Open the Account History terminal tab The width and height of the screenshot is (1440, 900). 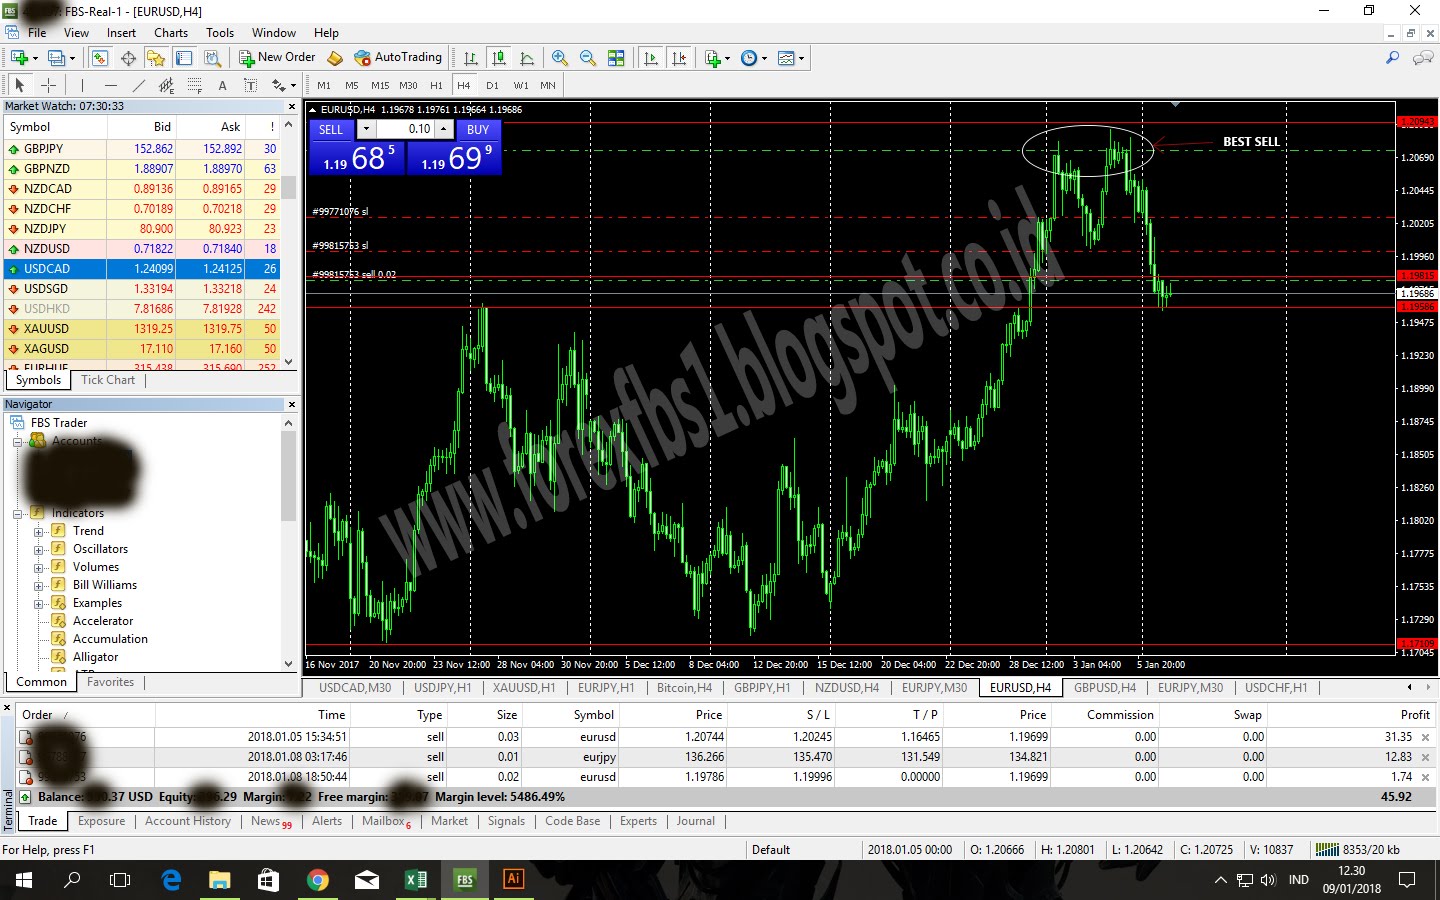tap(188, 821)
